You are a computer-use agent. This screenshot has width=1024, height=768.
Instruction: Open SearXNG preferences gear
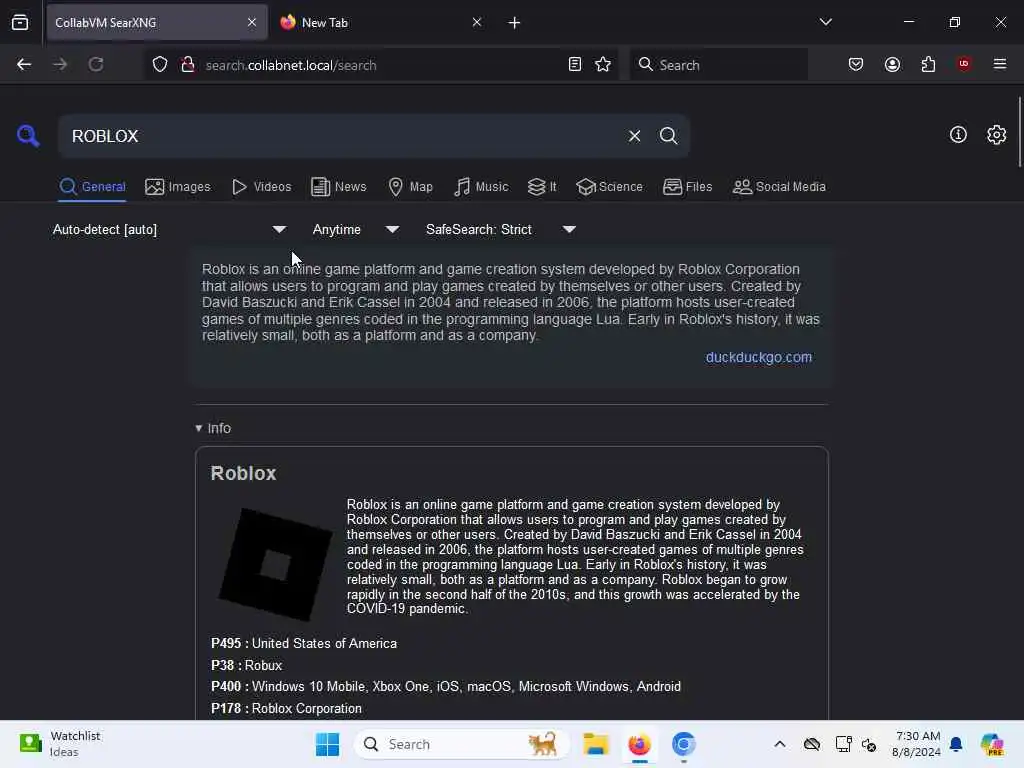point(996,135)
